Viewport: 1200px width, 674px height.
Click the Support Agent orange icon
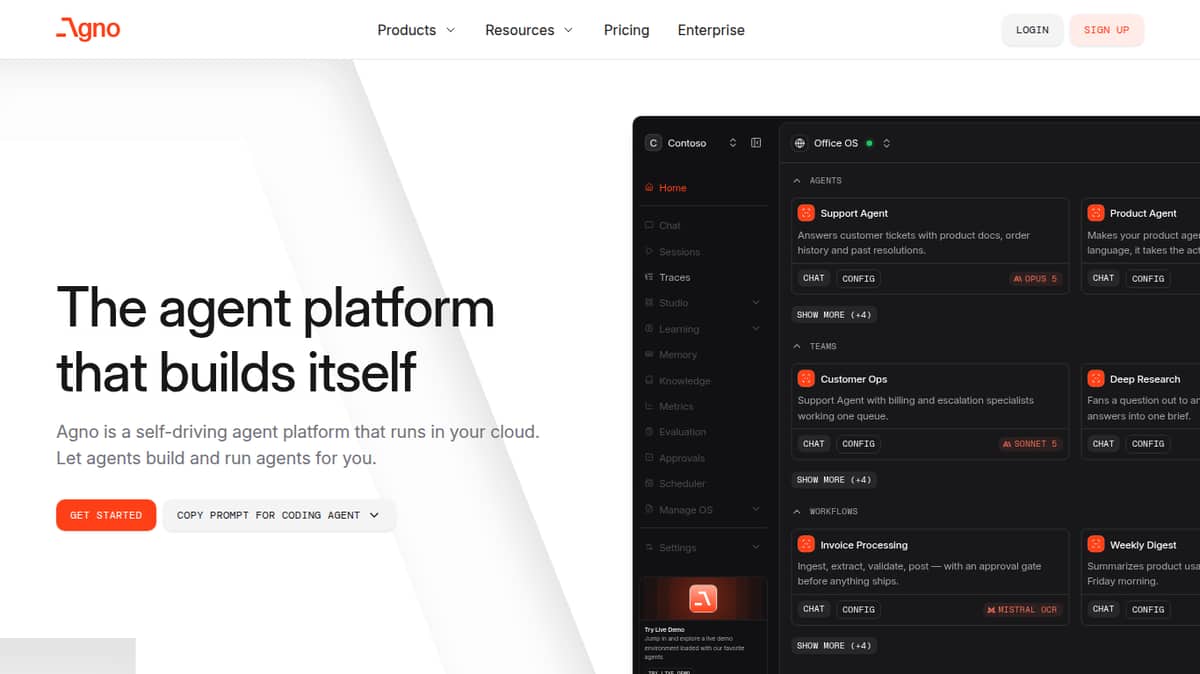pyautogui.click(x=806, y=213)
